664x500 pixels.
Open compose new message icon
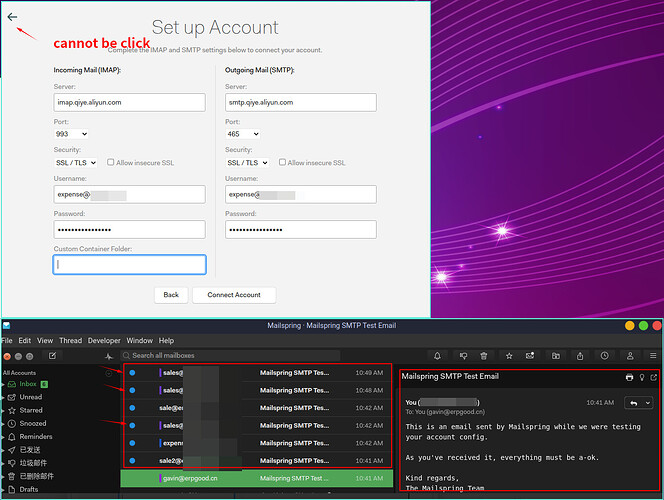click(x=53, y=356)
